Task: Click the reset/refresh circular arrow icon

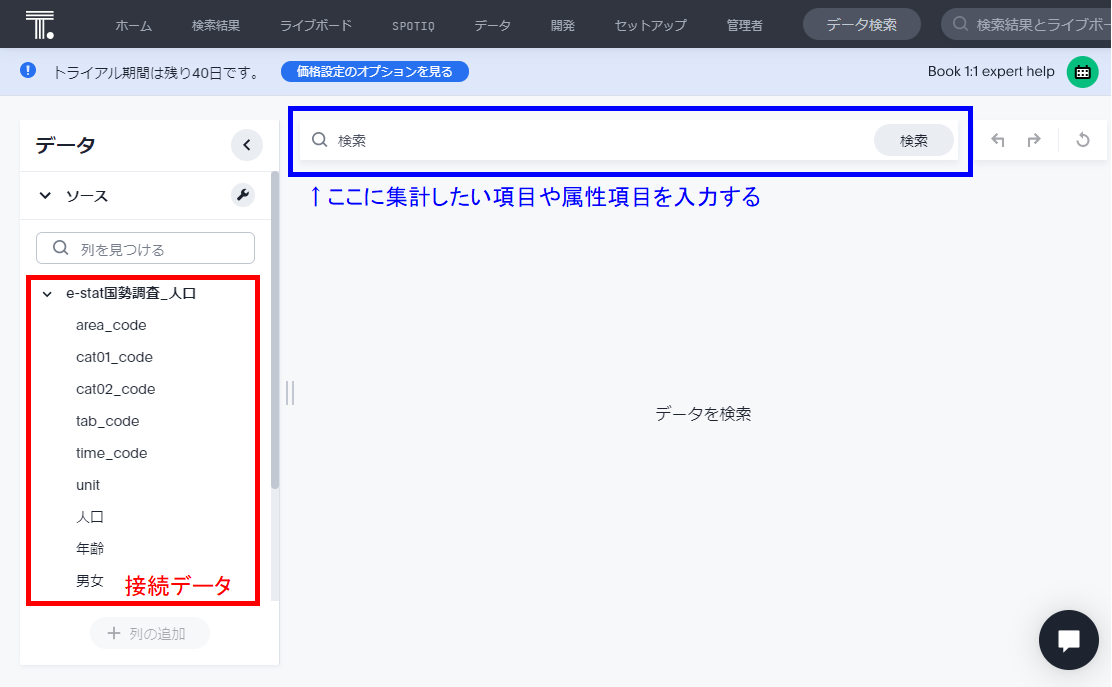Action: (x=1083, y=140)
